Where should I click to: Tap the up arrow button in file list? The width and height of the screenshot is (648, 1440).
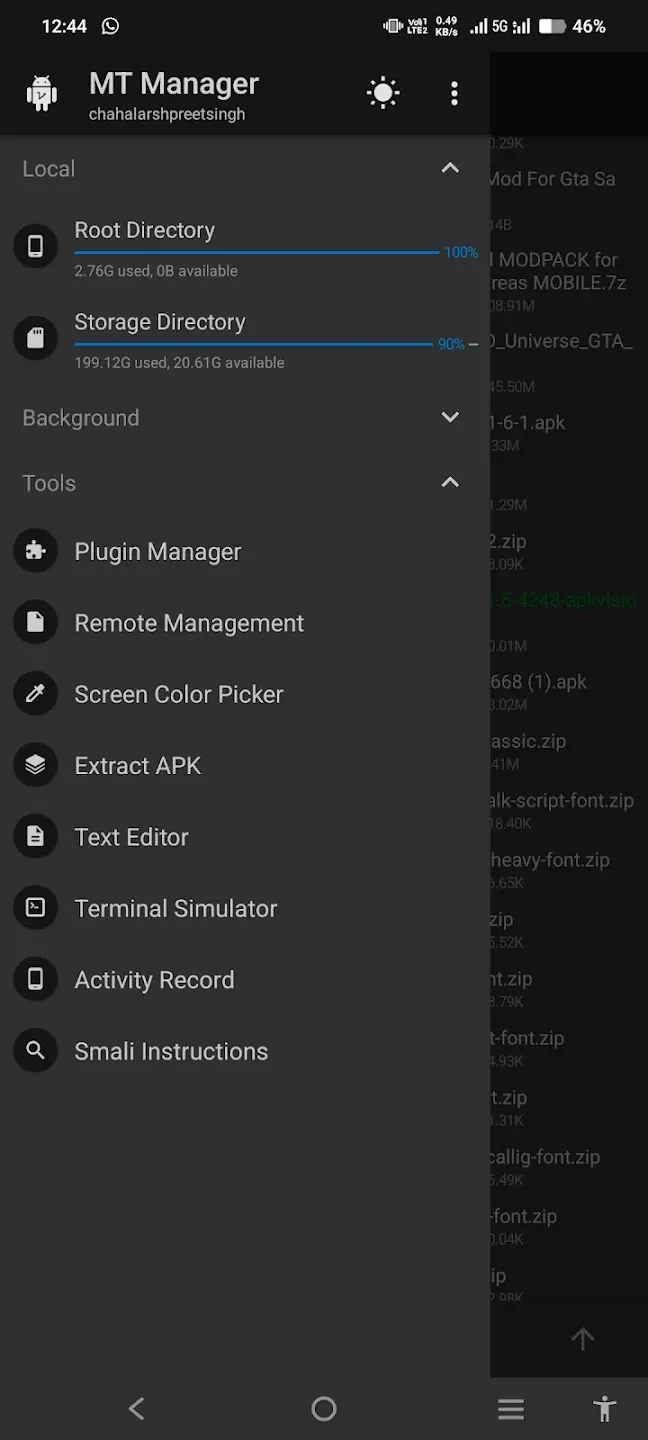582,1339
